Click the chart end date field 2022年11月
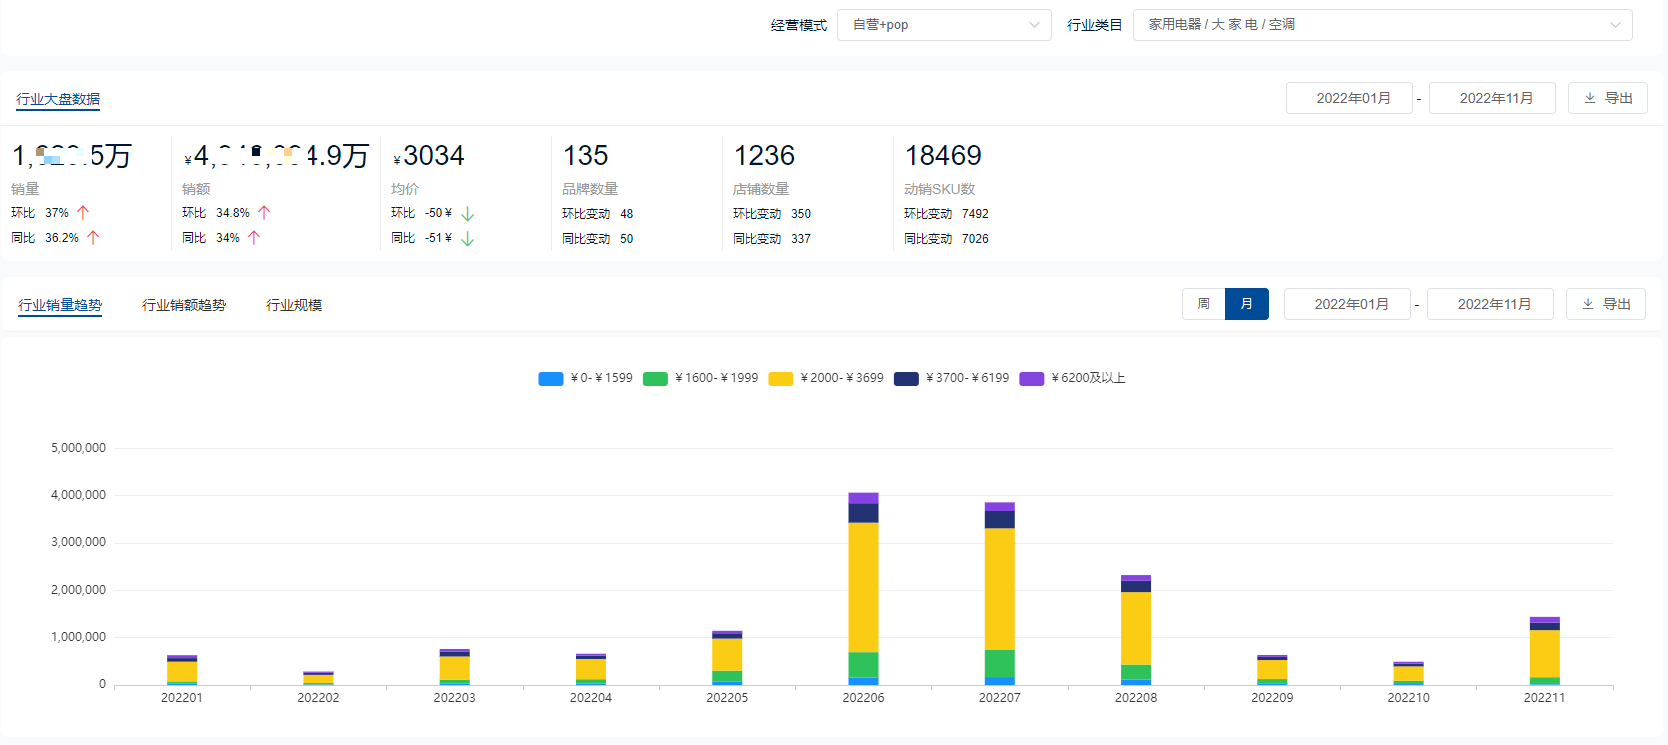Viewport: 1668px width, 745px height. (1489, 304)
